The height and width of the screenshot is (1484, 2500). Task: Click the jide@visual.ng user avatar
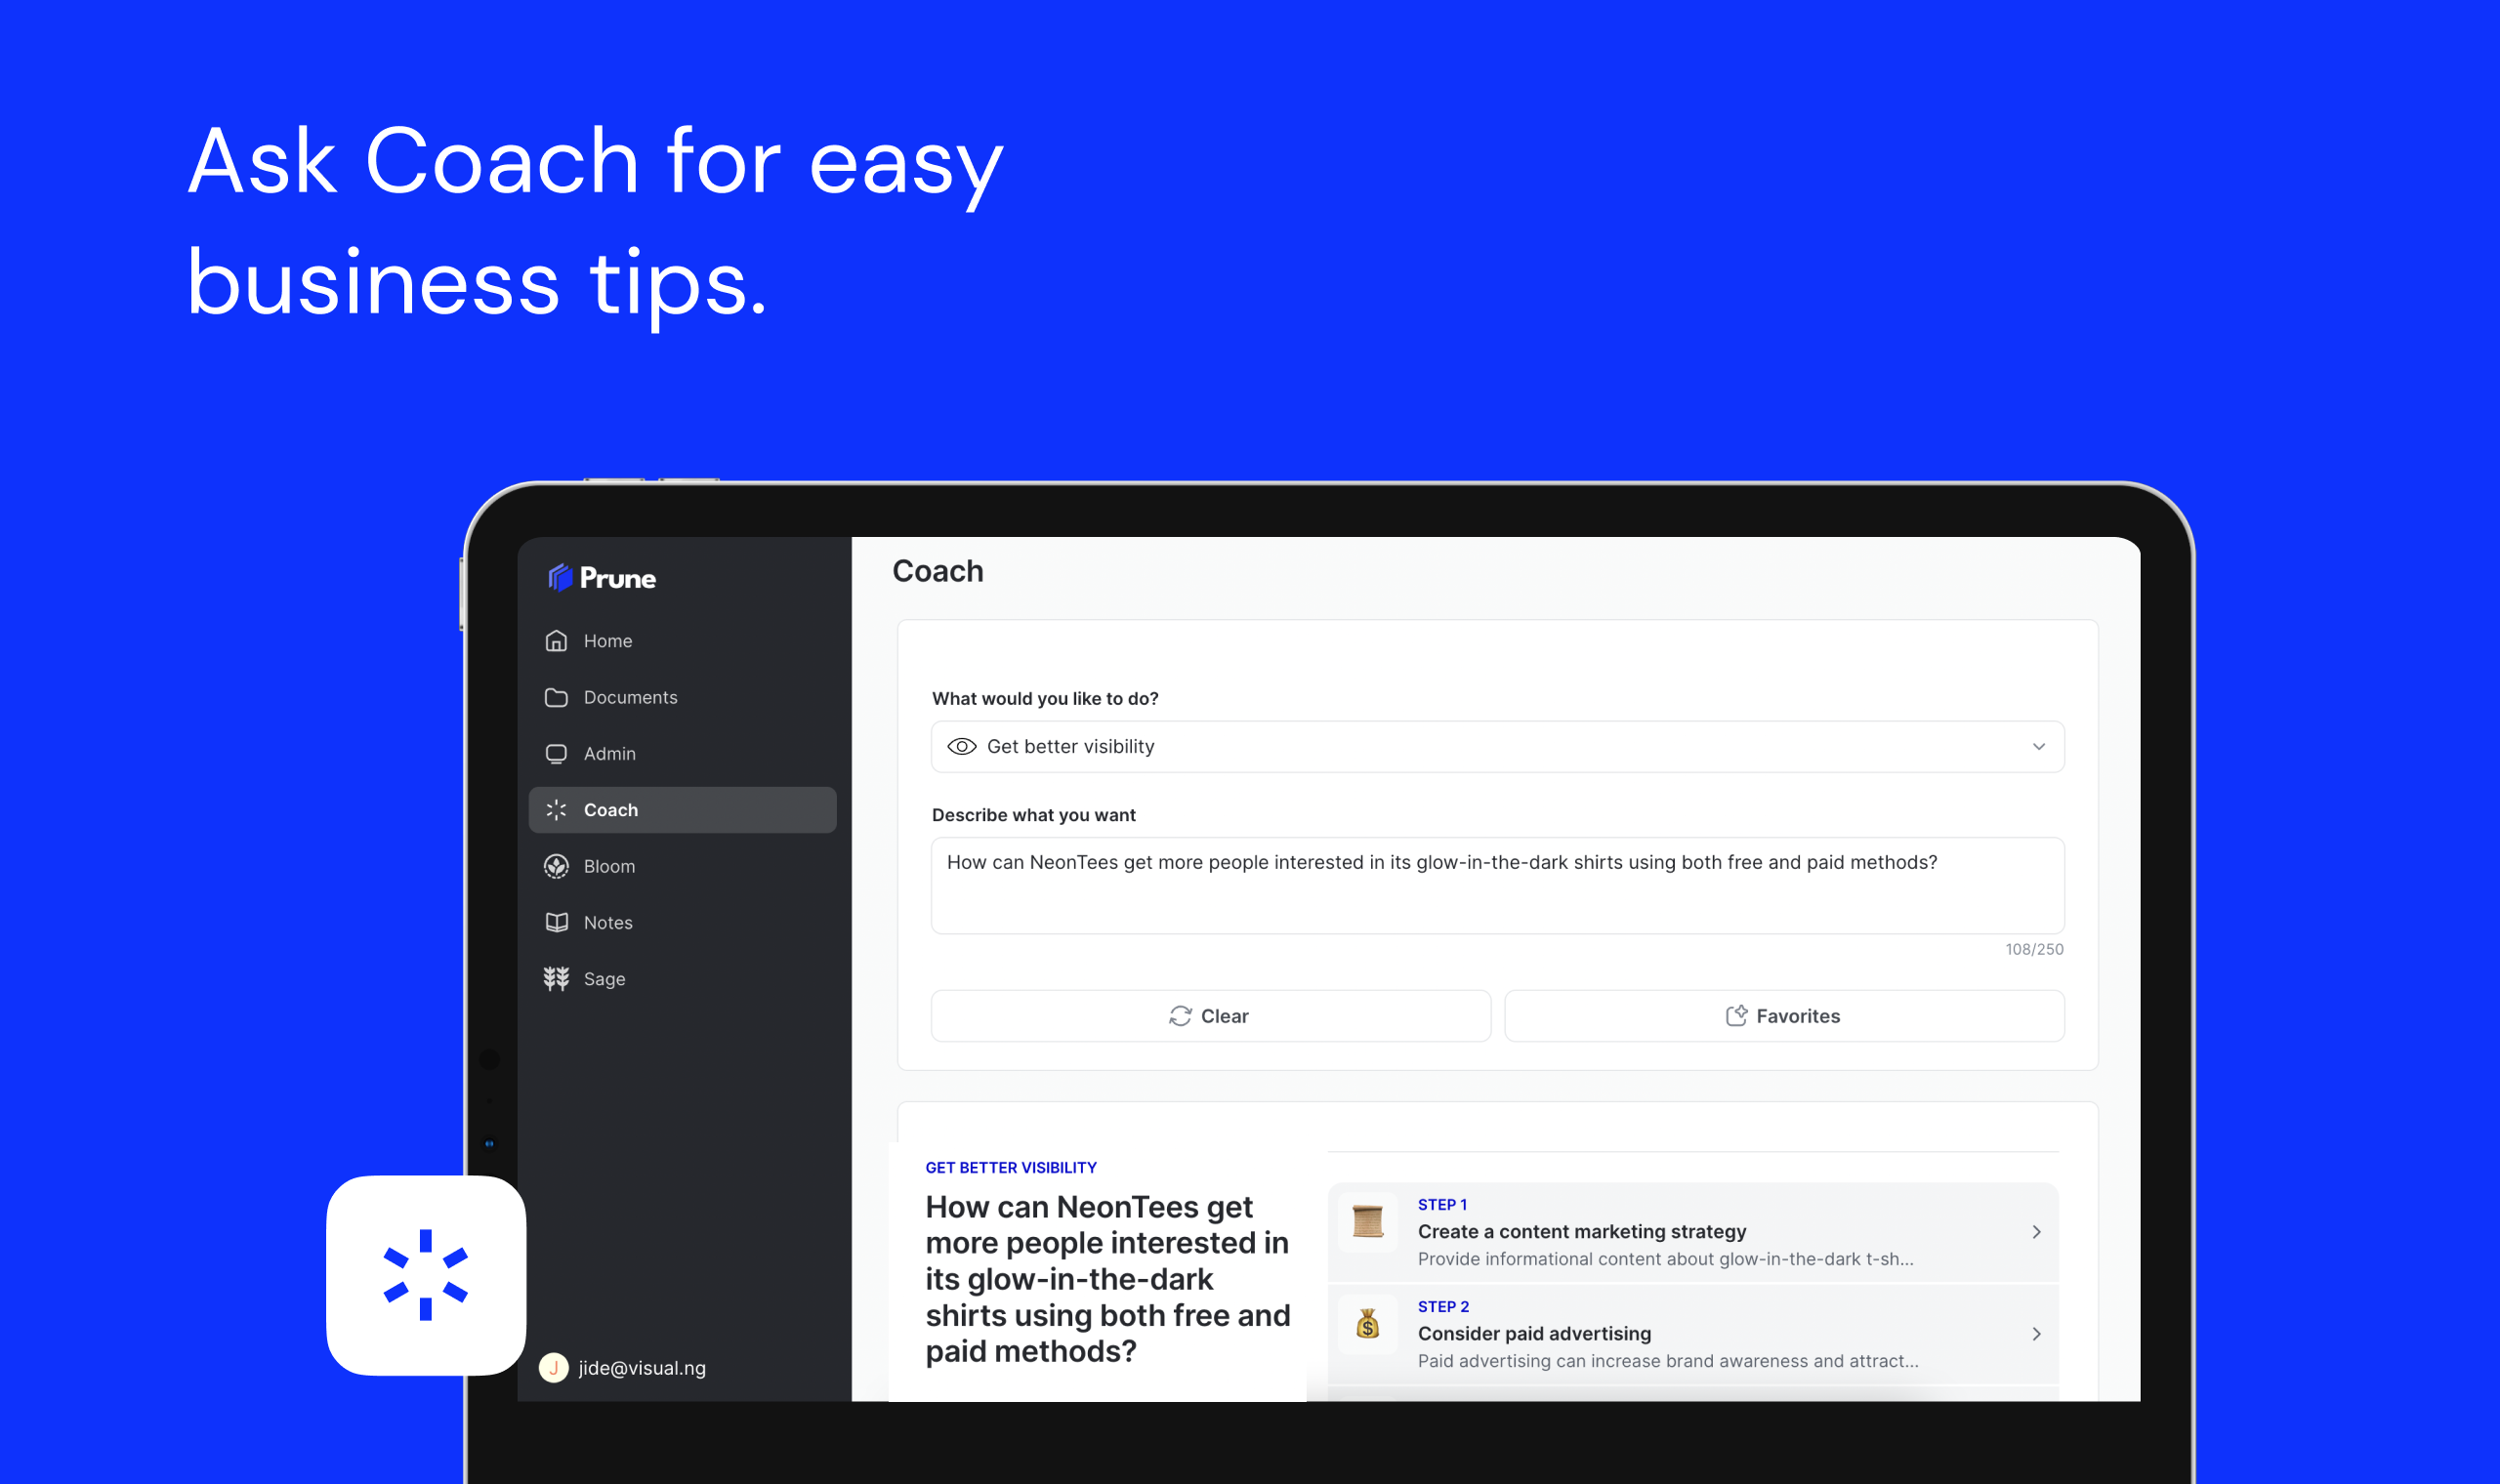pyautogui.click(x=553, y=1367)
